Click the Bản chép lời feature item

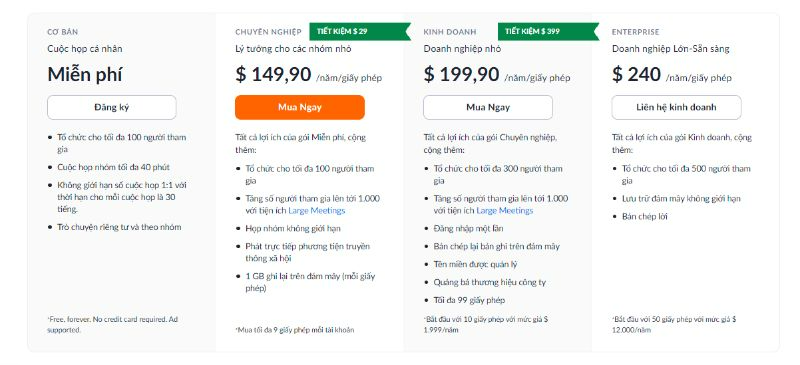click(645, 216)
